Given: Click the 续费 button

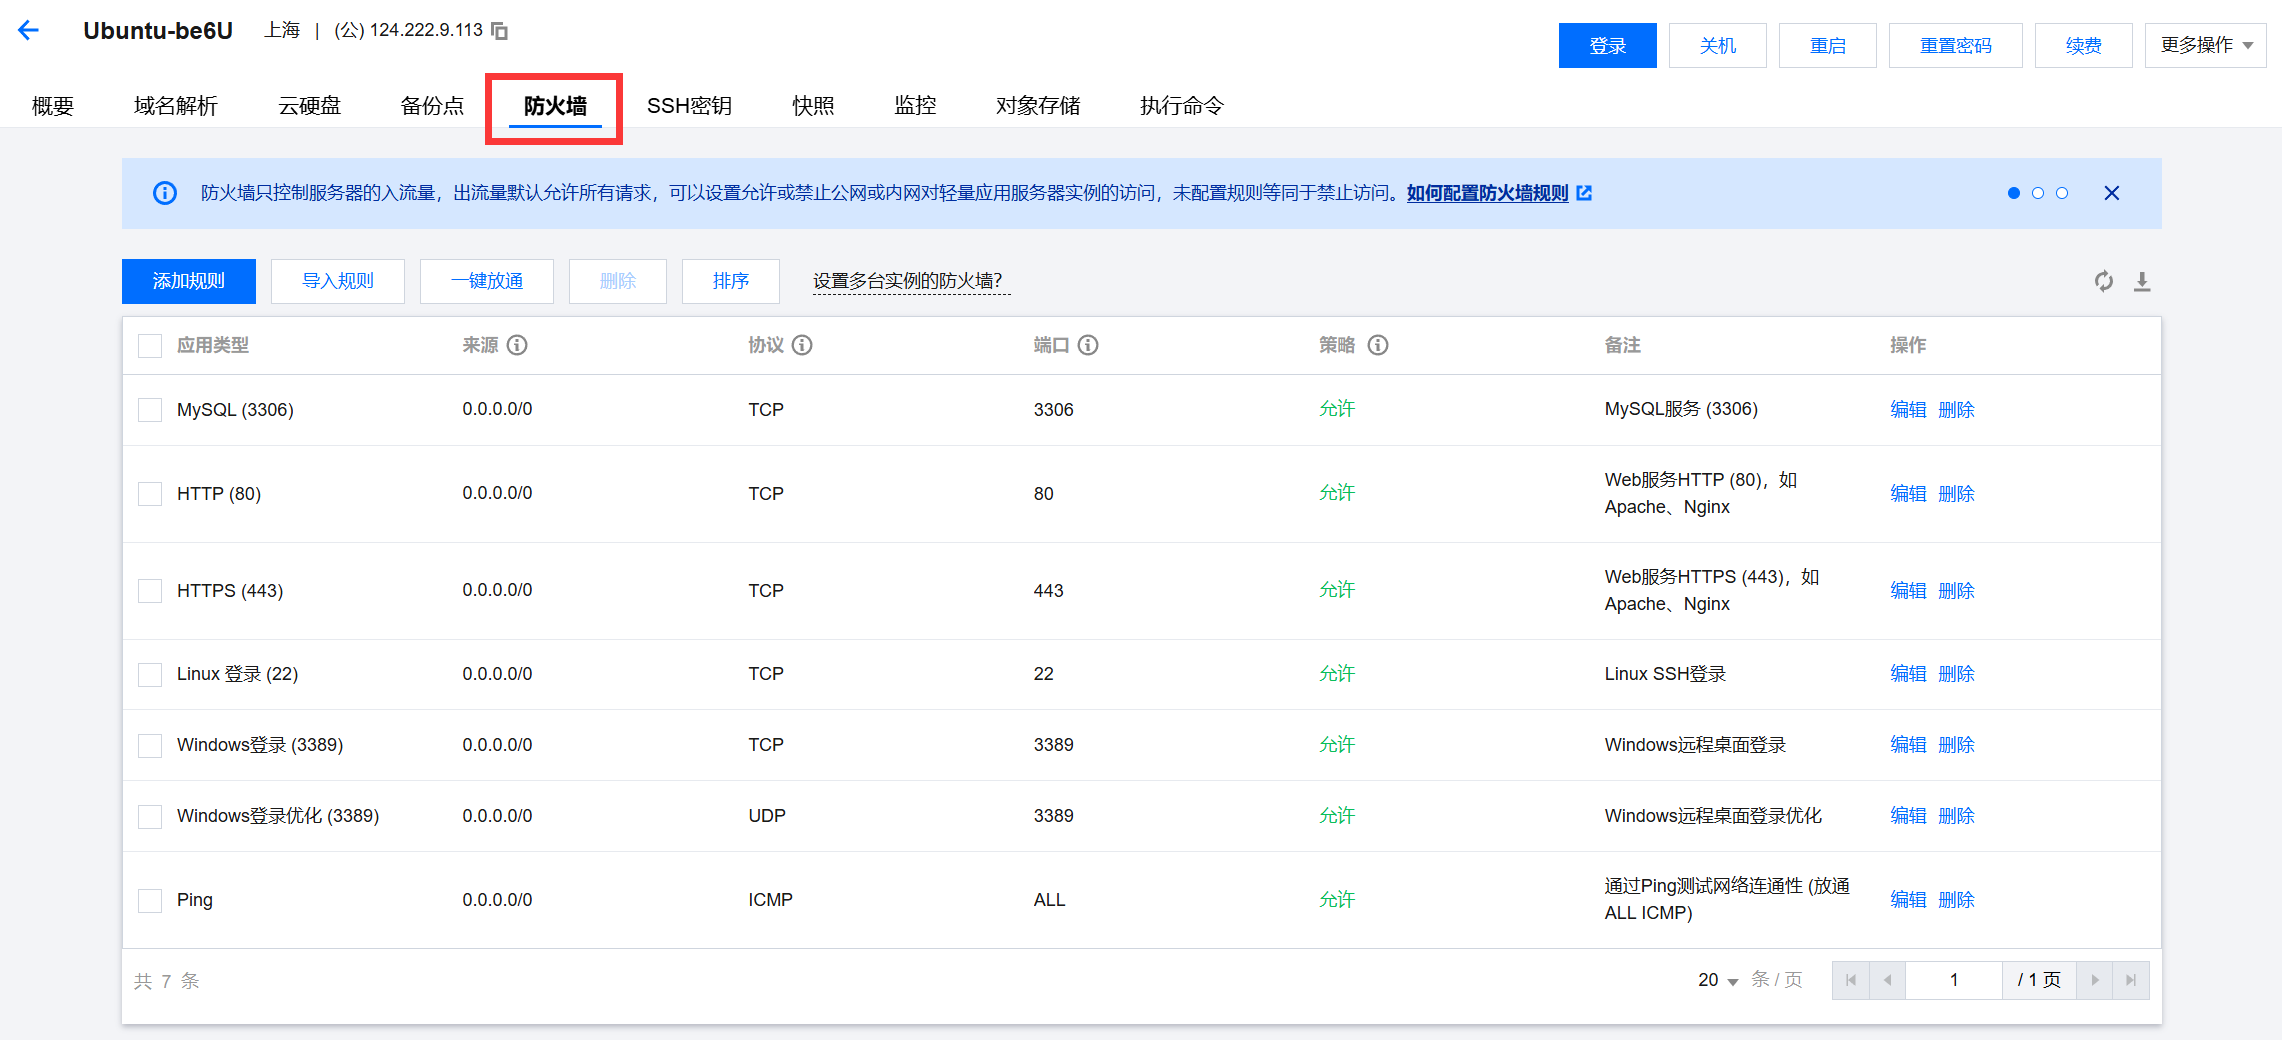Looking at the screenshot, I should [2084, 45].
